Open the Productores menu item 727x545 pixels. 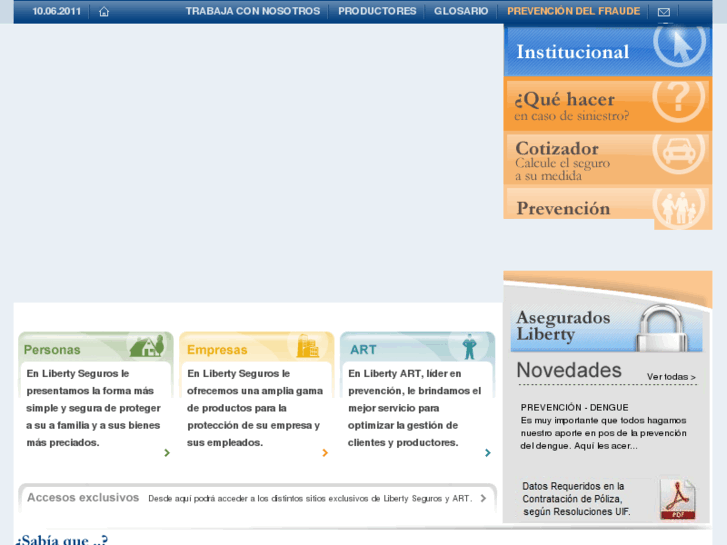click(377, 11)
